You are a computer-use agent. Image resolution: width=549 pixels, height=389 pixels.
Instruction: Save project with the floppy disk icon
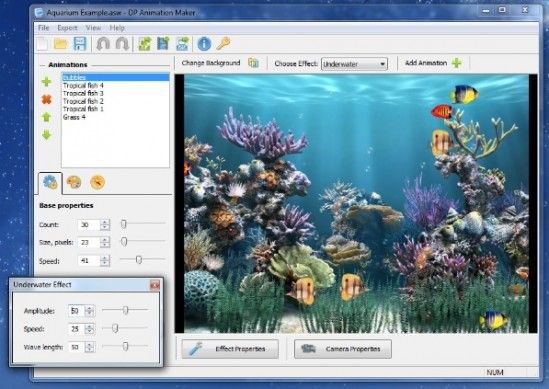[x=80, y=44]
